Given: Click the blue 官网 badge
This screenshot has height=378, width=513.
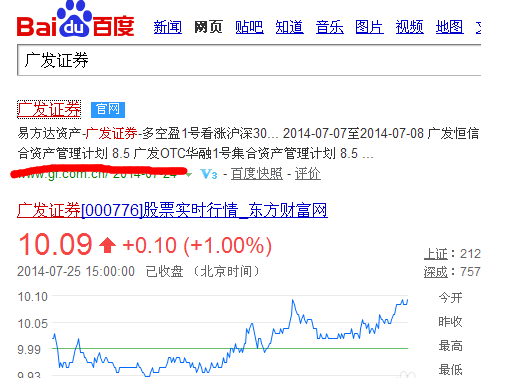Looking at the screenshot, I should point(108,110).
